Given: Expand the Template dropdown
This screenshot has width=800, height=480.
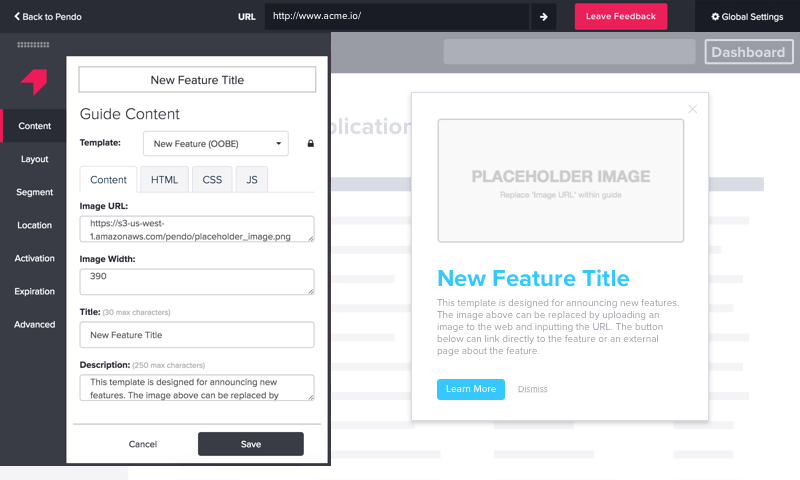Looking at the screenshot, I should [x=215, y=144].
